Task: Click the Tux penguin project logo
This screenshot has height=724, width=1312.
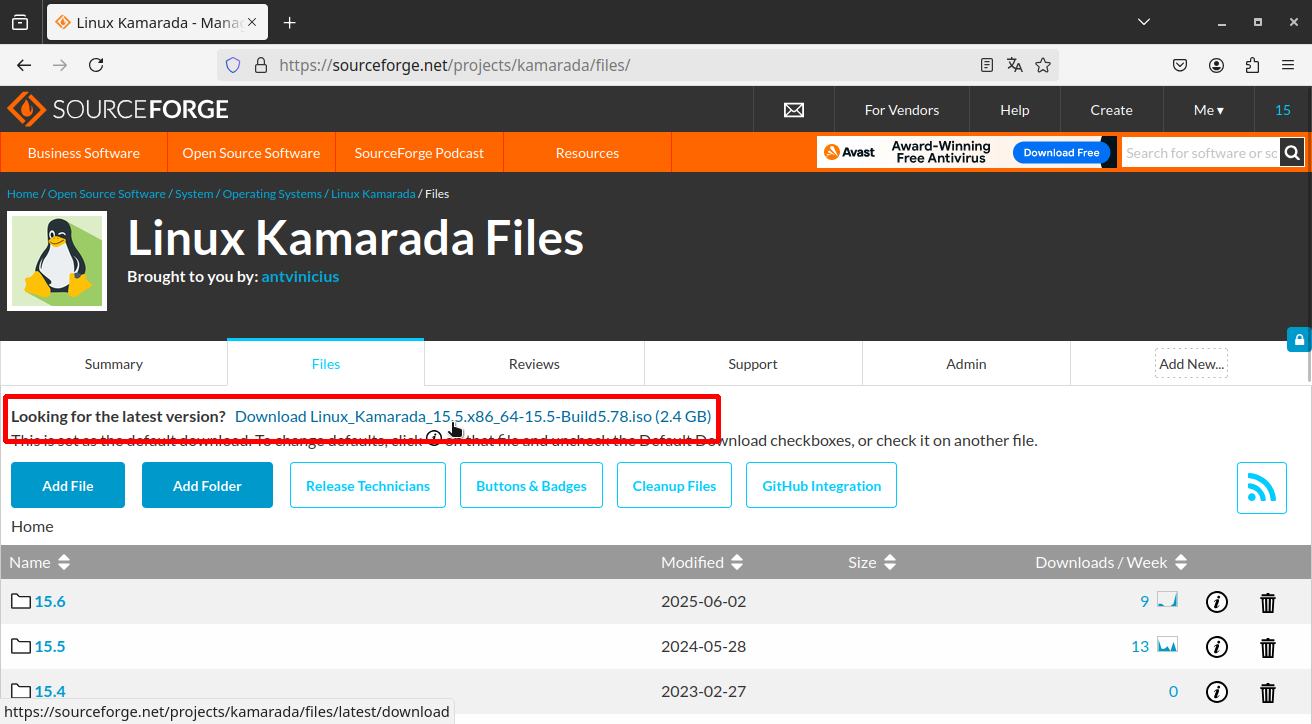Action: 57,261
